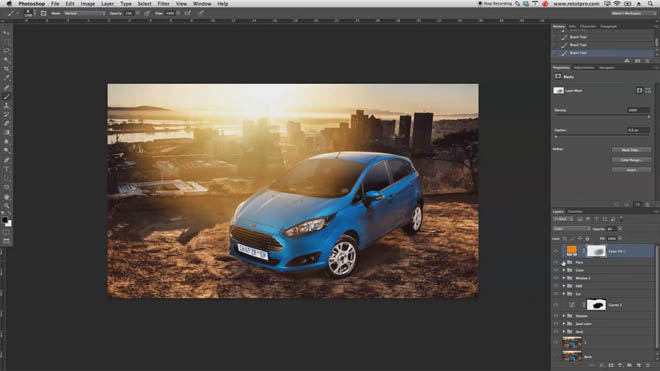Select the Move tool
660x371 pixels.
[6, 32]
